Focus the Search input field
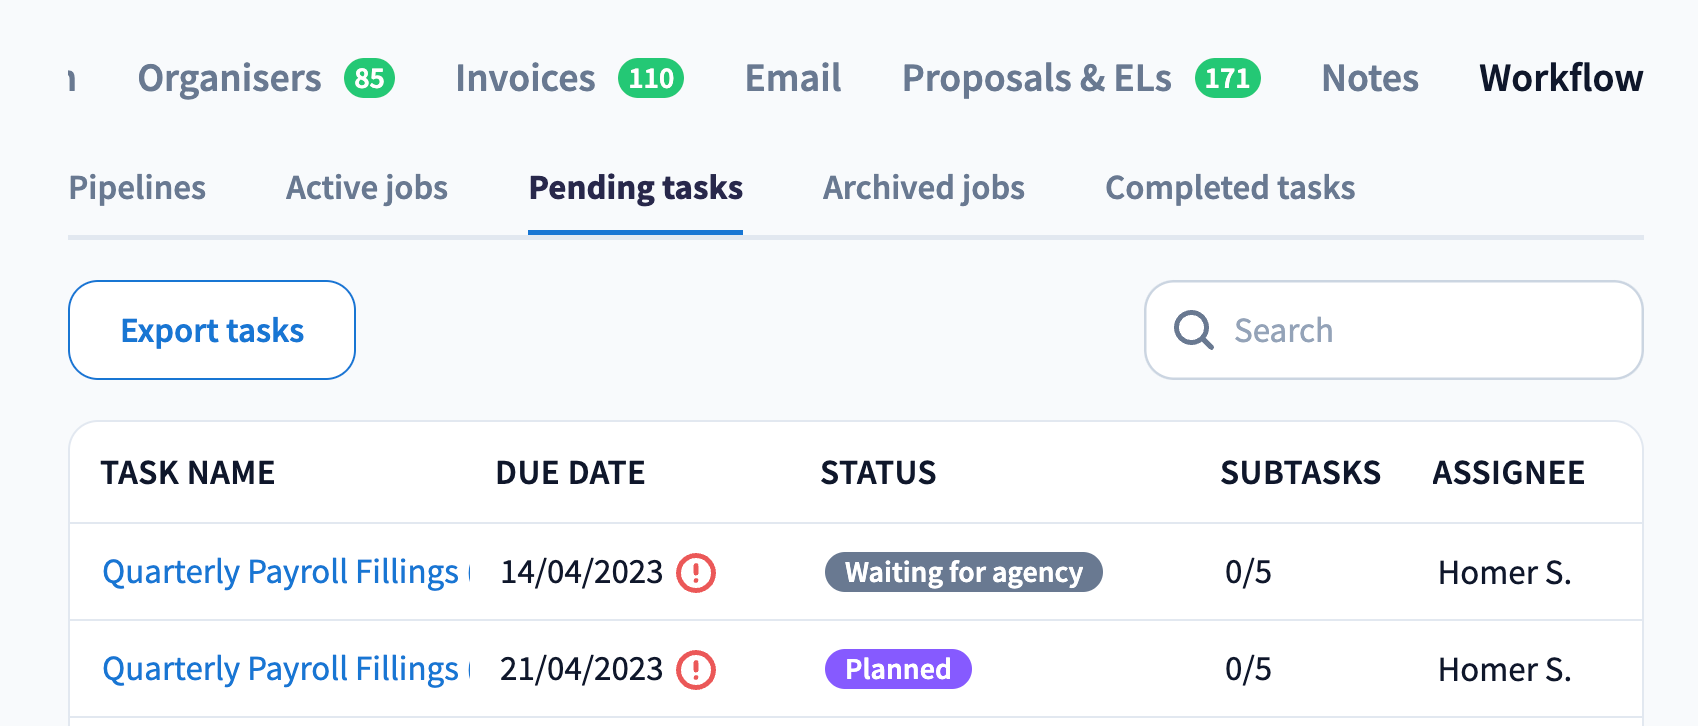 point(1420,330)
